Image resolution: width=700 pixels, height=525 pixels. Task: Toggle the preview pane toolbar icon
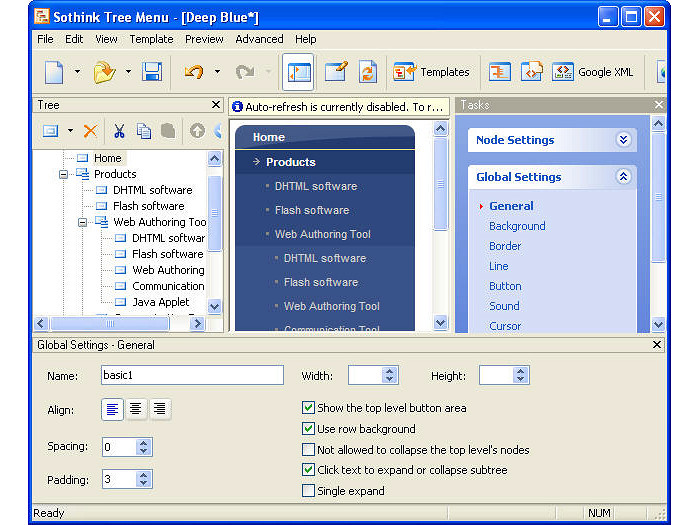point(298,72)
